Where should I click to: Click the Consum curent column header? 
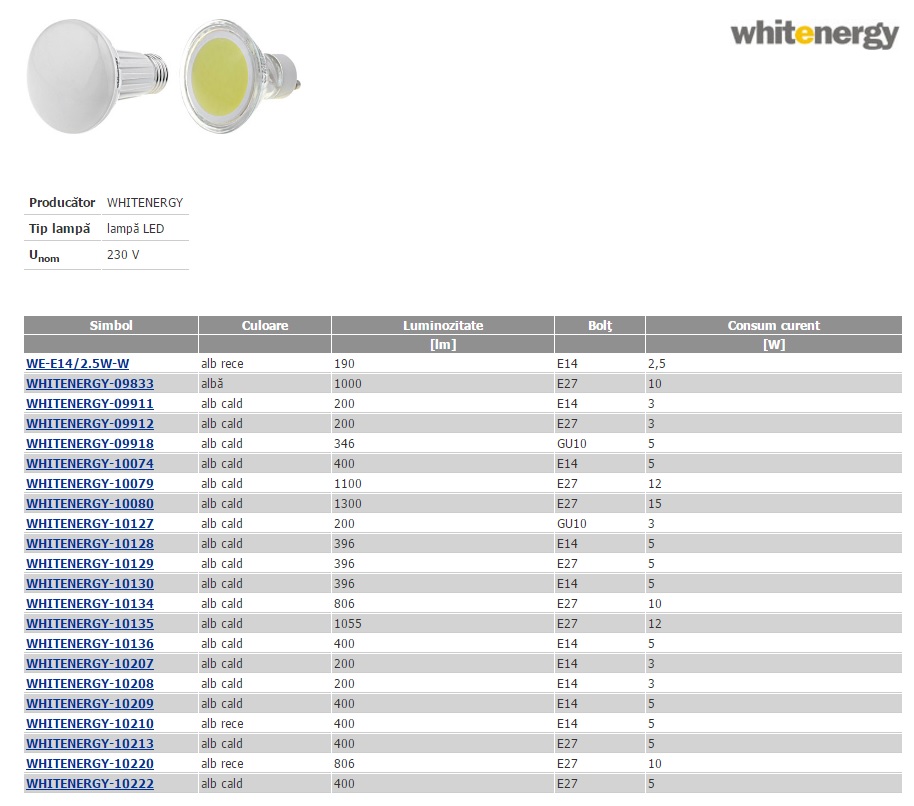(x=774, y=325)
